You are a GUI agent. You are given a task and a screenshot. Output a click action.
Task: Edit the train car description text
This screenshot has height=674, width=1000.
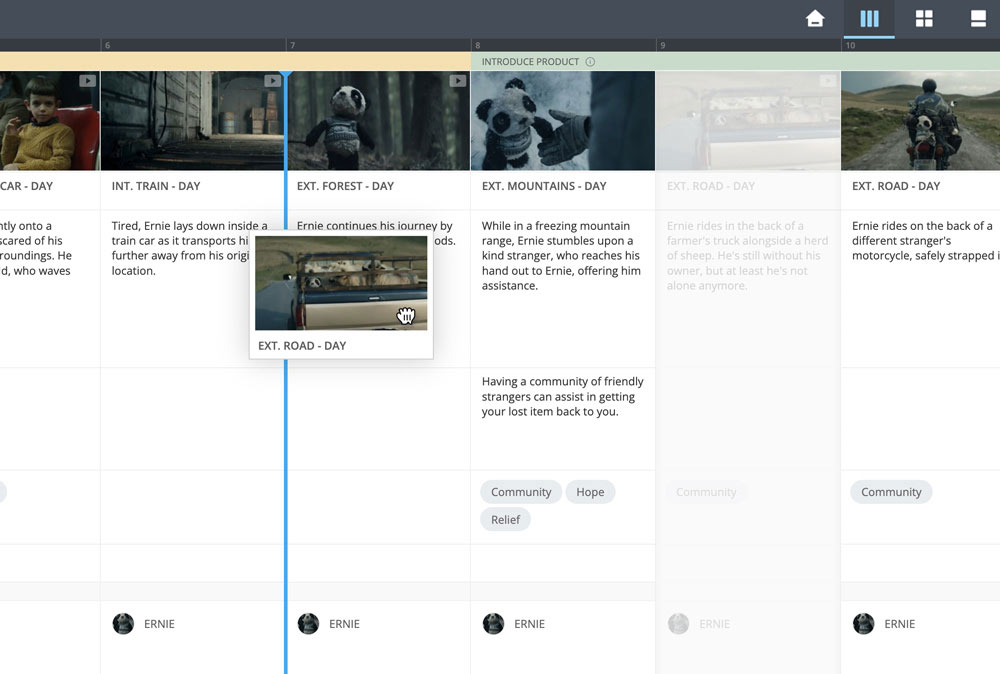click(x=189, y=248)
